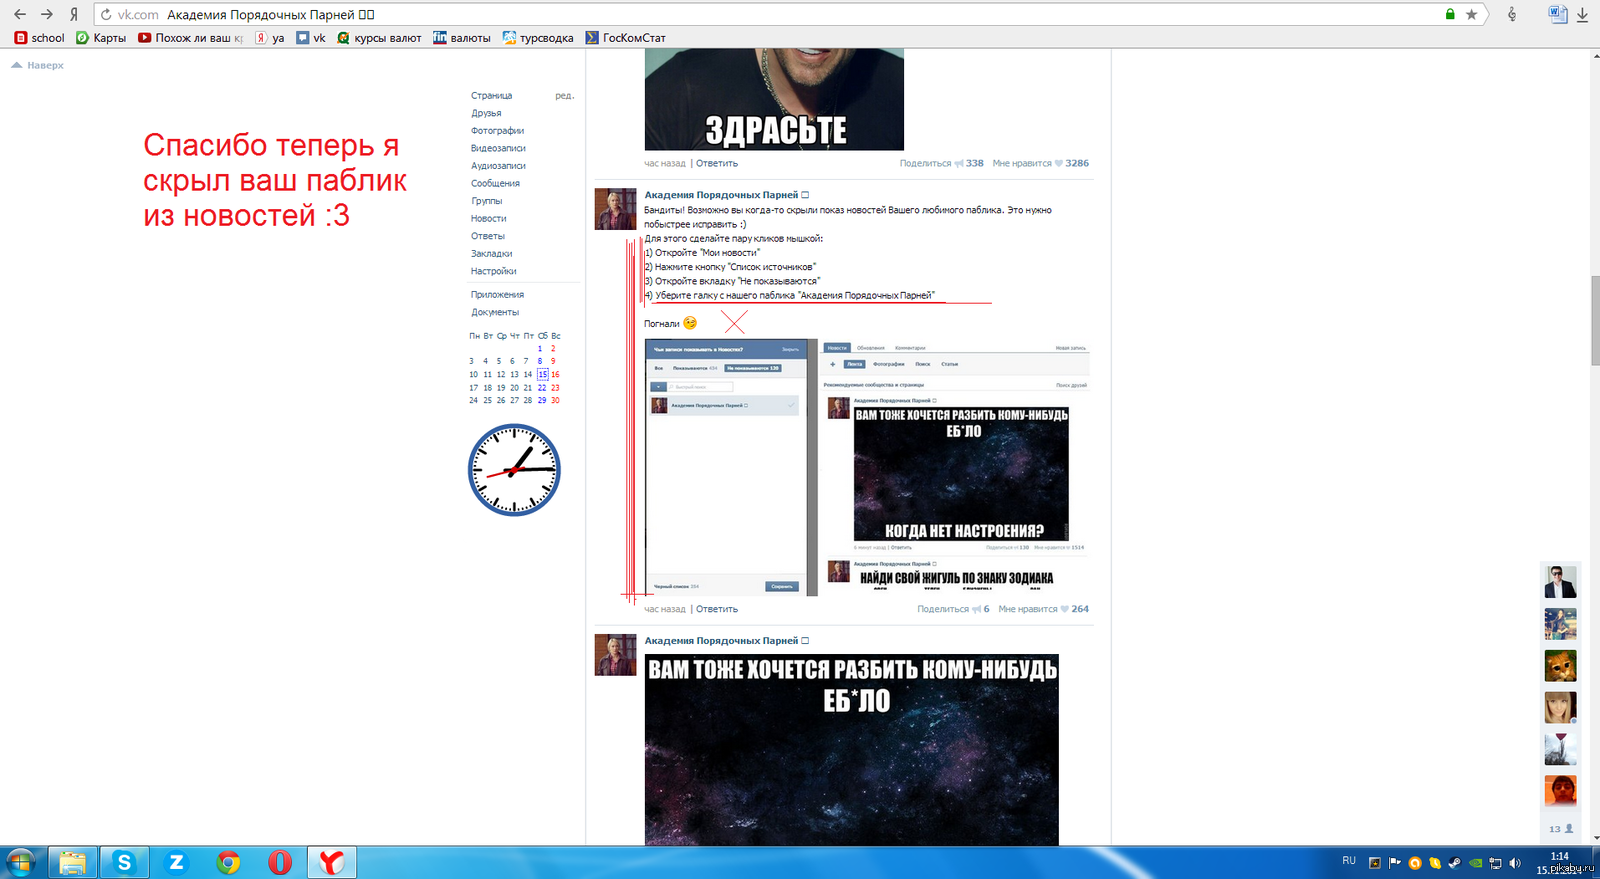The image size is (1600, 879).
Task: Launch Opera from the taskbar
Action: 280,862
